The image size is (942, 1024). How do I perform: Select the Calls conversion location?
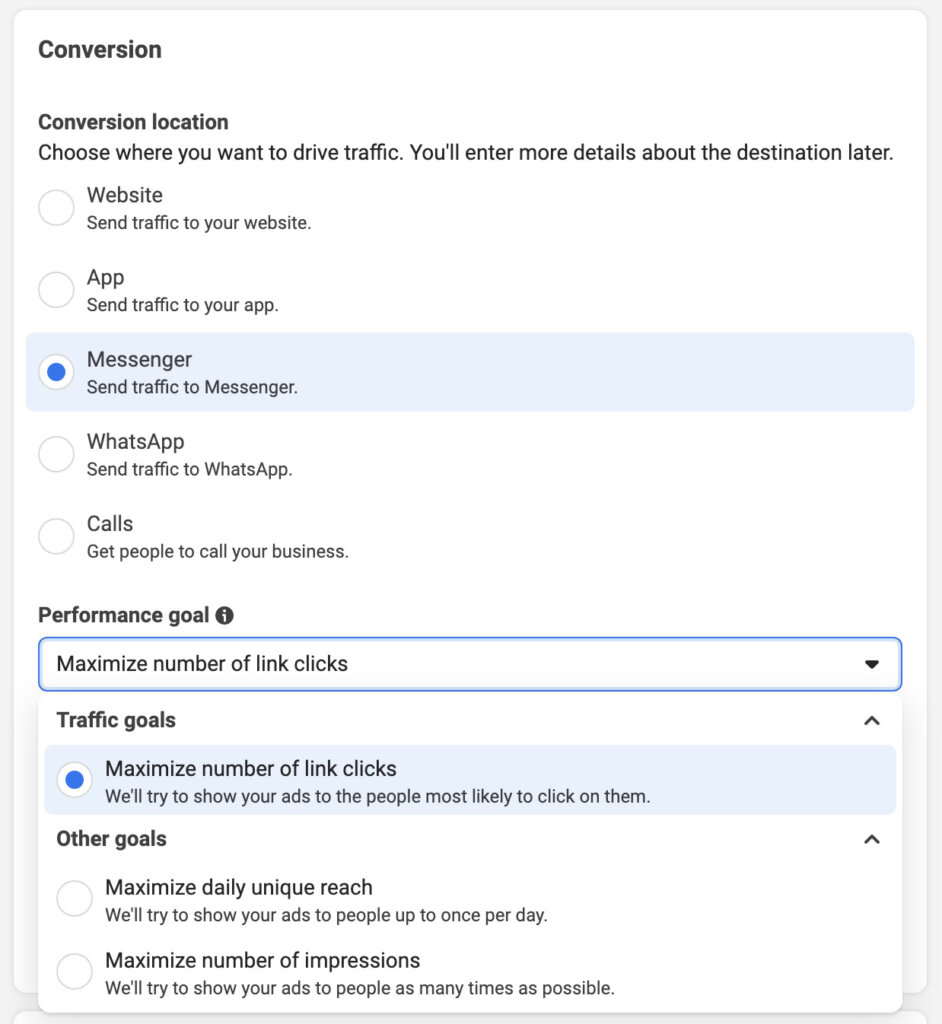(56, 536)
